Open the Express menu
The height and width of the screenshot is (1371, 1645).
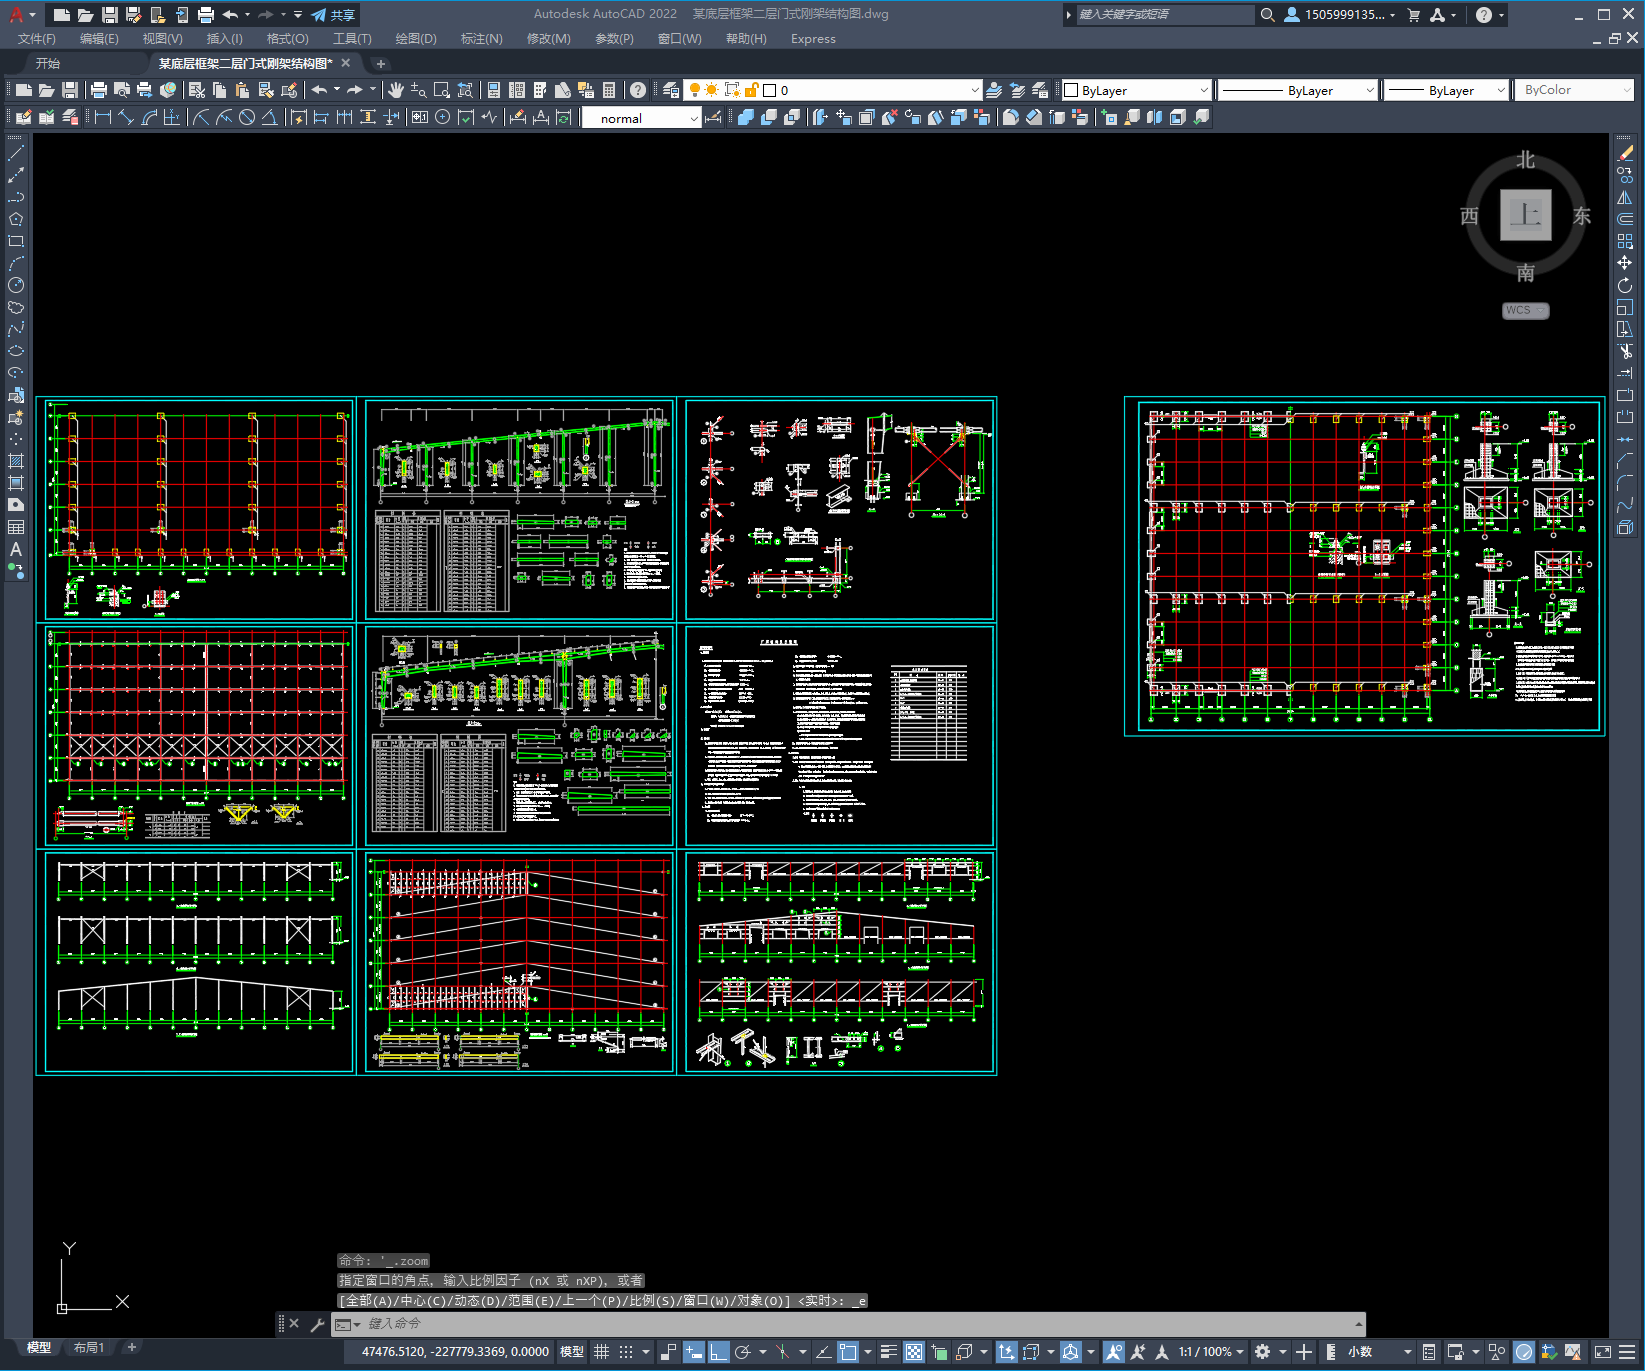813,39
